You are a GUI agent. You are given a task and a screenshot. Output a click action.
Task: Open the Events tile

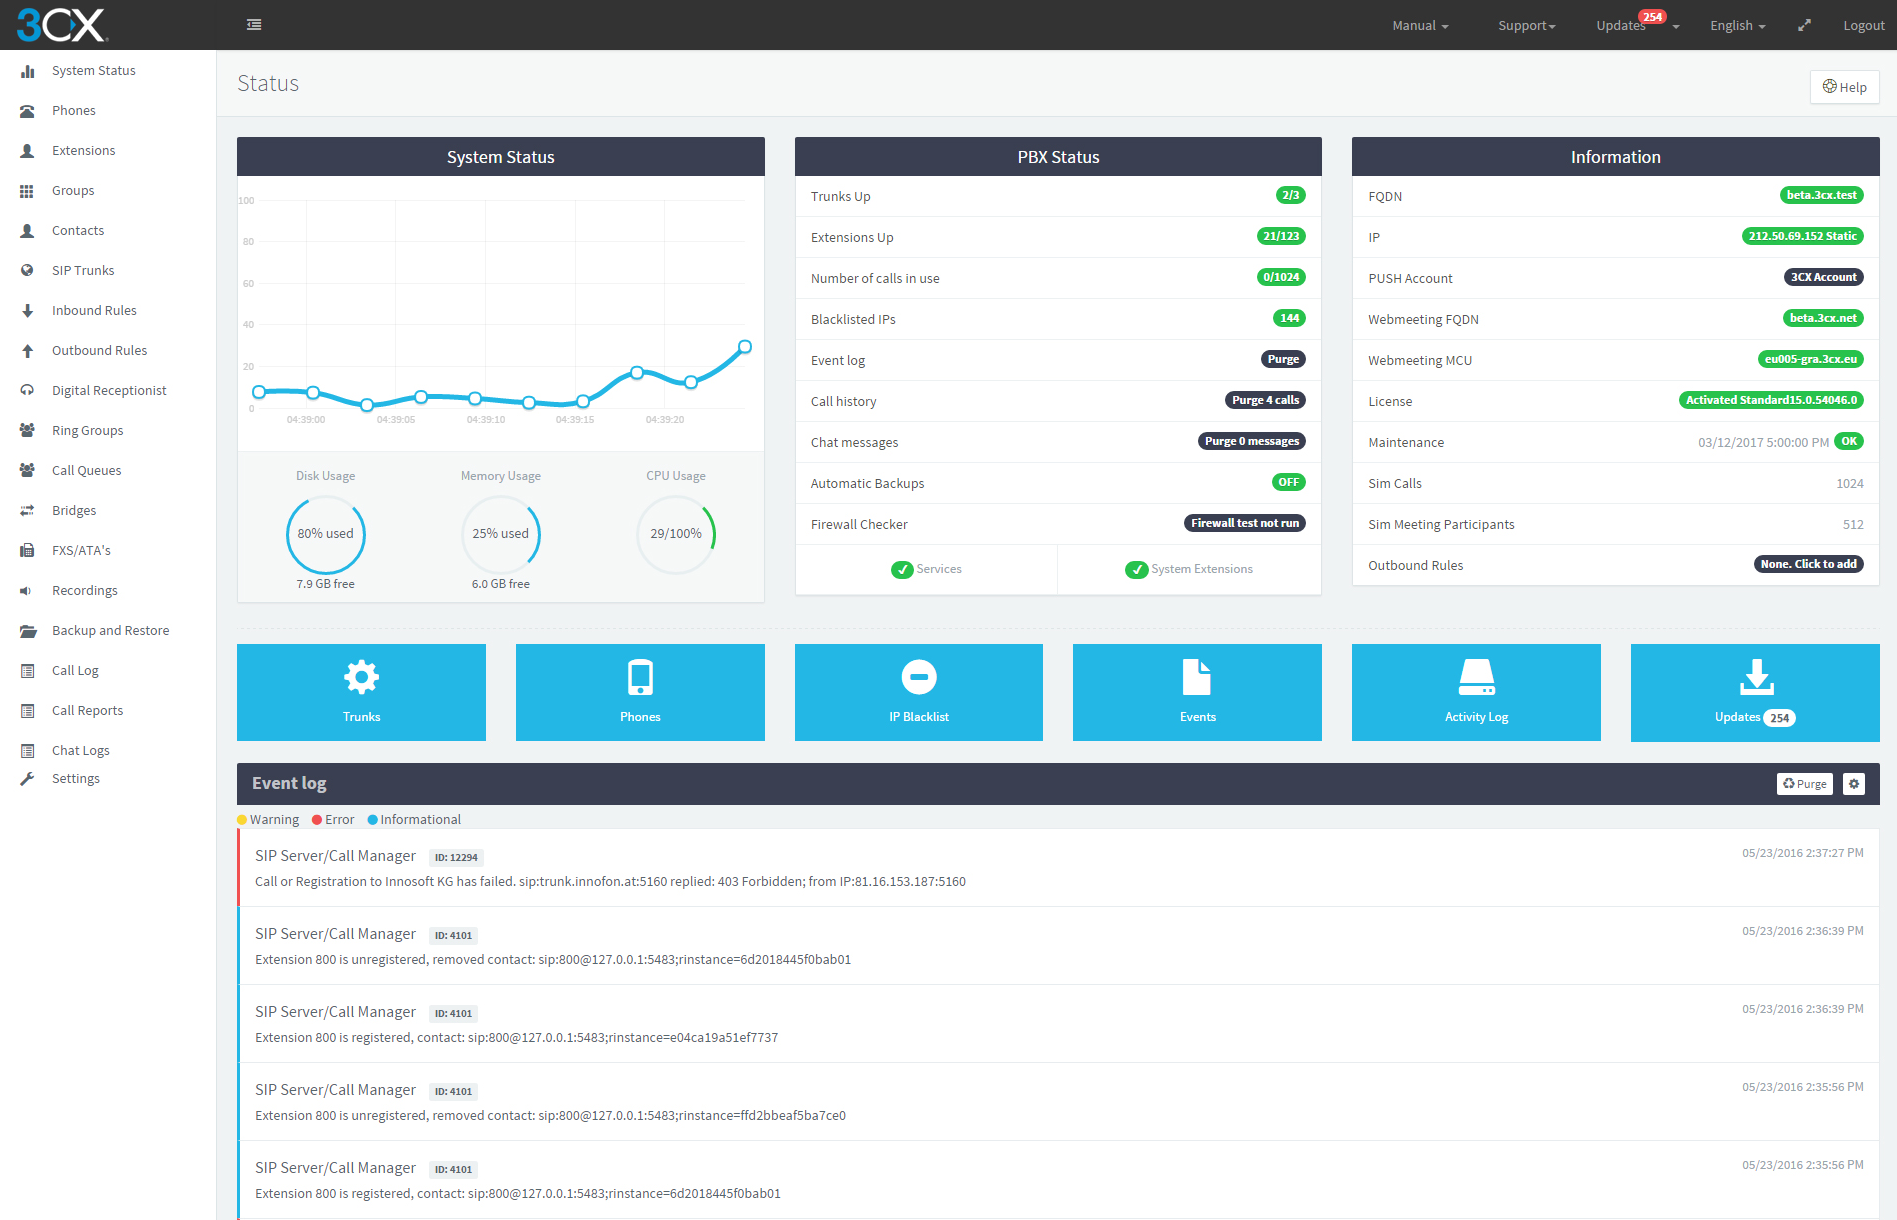(1197, 691)
